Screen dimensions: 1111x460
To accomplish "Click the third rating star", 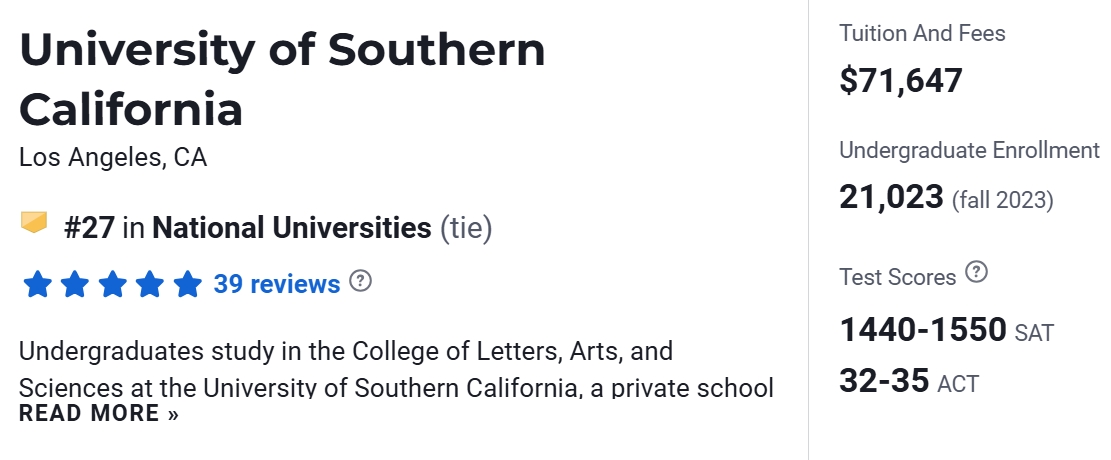I will (x=112, y=285).
